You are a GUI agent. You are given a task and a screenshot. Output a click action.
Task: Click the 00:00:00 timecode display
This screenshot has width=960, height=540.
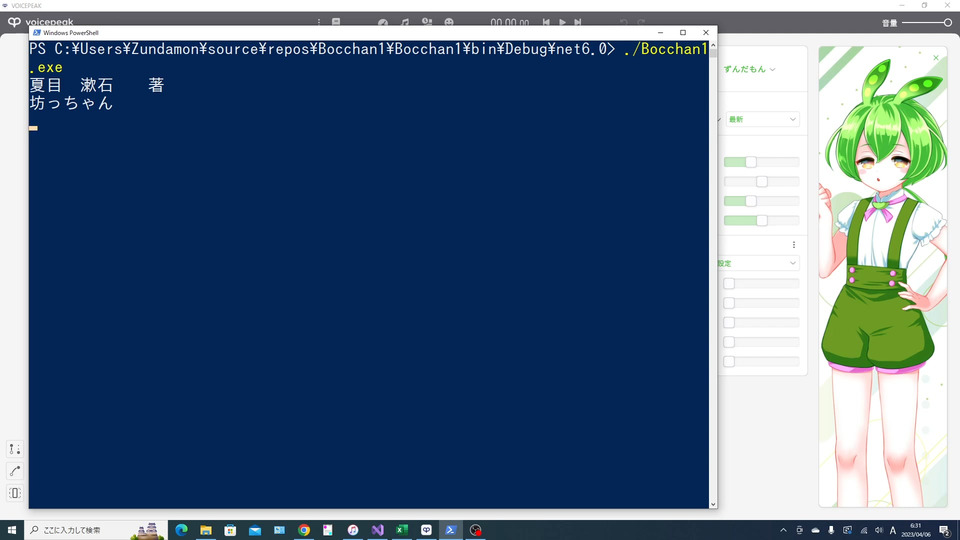(509, 23)
